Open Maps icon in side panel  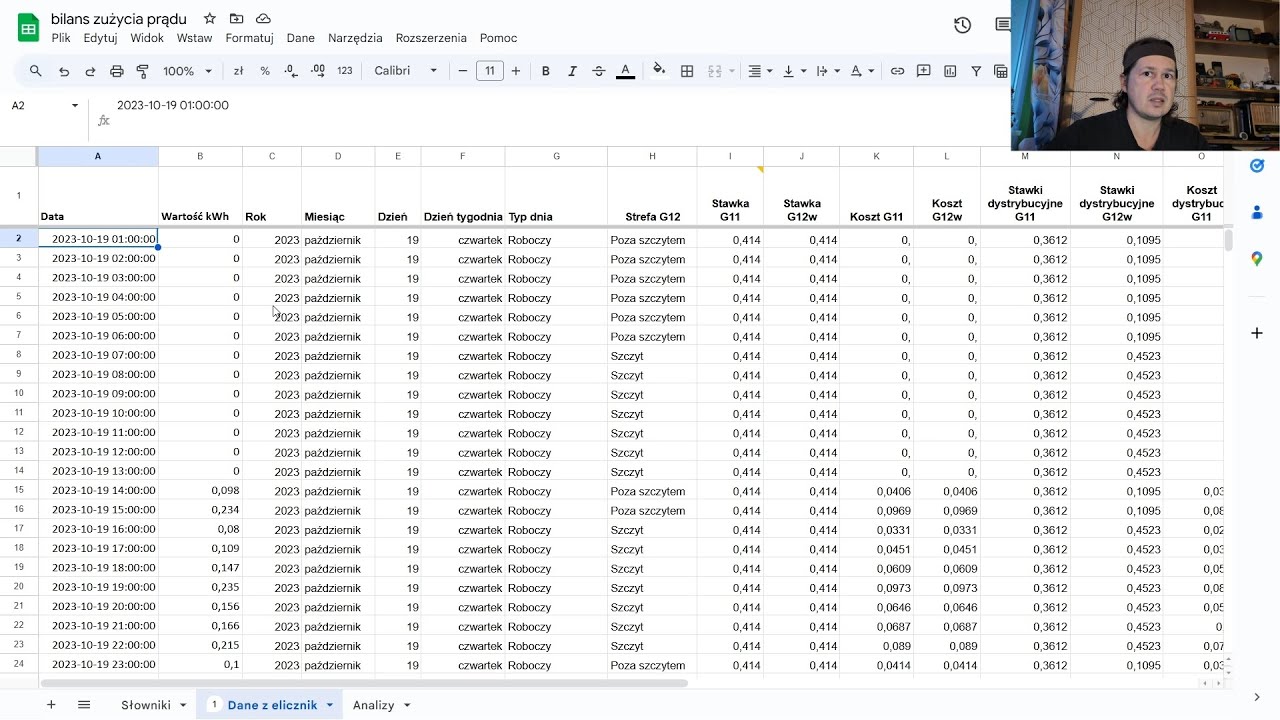pyautogui.click(x=1257, y=259)
